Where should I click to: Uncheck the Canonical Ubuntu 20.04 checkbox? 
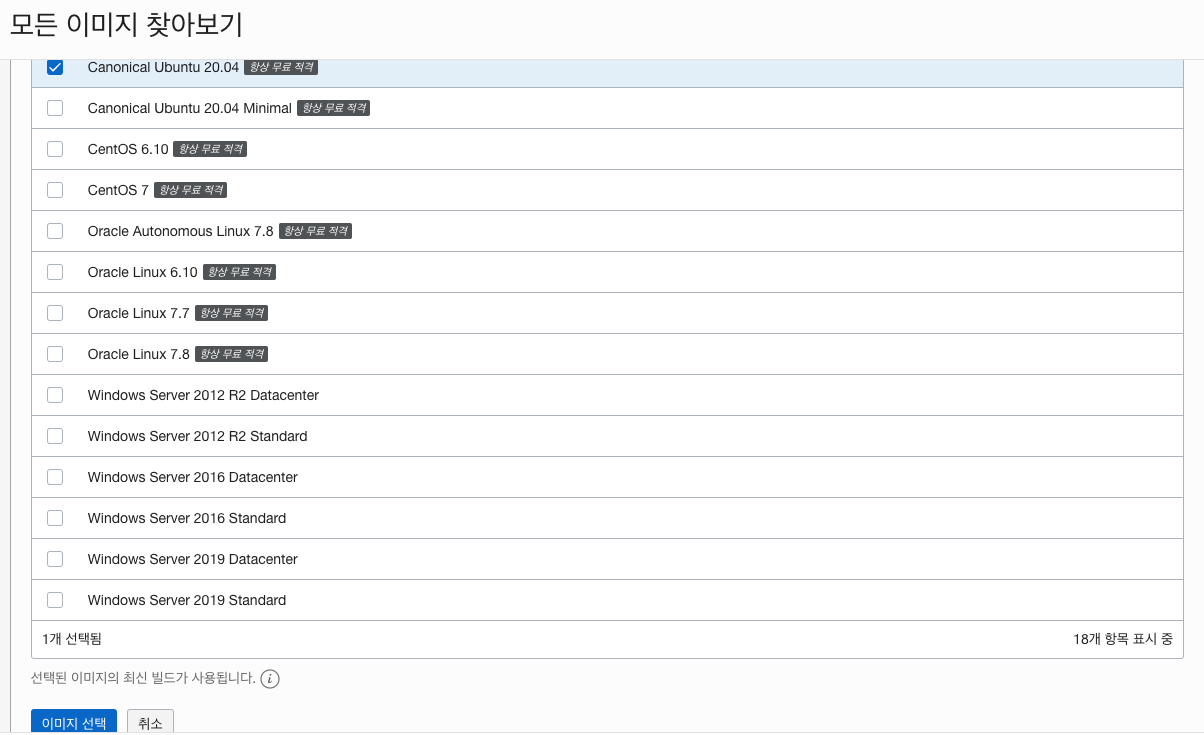pyautogui.click(x=55, y=67)
